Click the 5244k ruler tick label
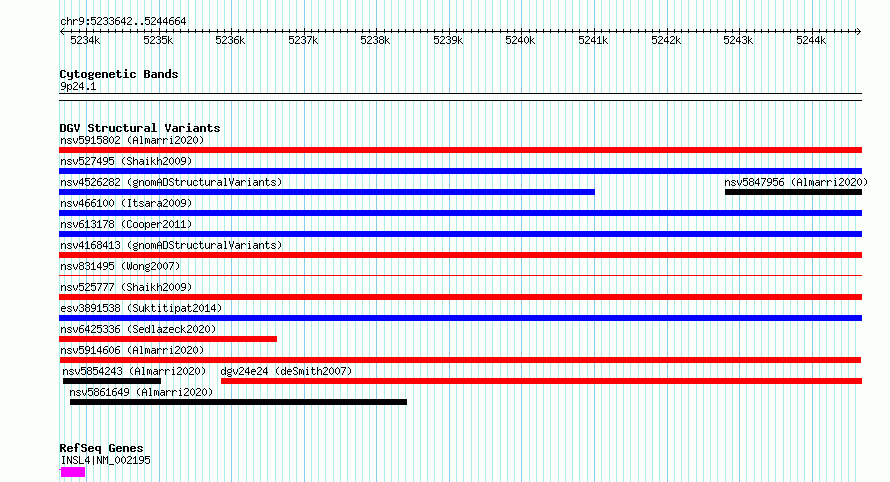The height and width of the screenshot is (482, 890). (x=811, y=40)
